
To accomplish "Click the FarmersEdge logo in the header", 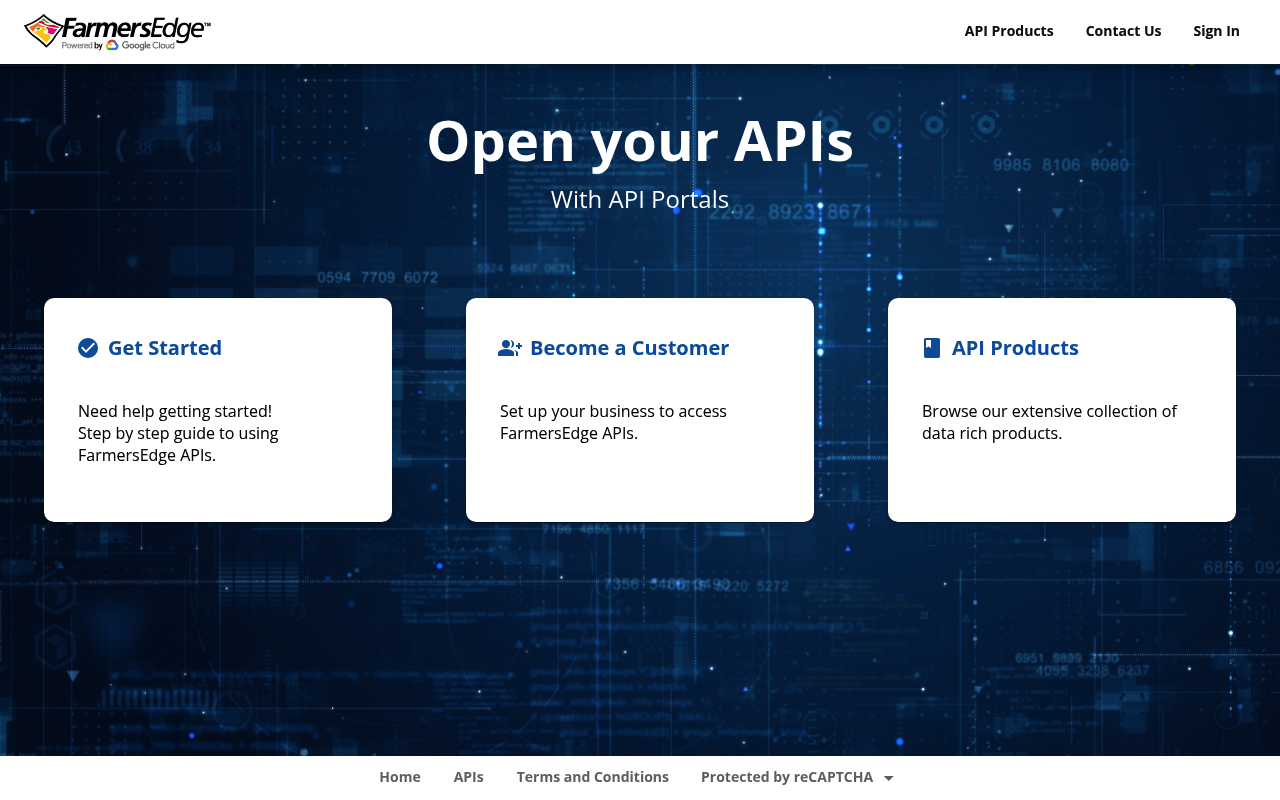I will point(117,31).
